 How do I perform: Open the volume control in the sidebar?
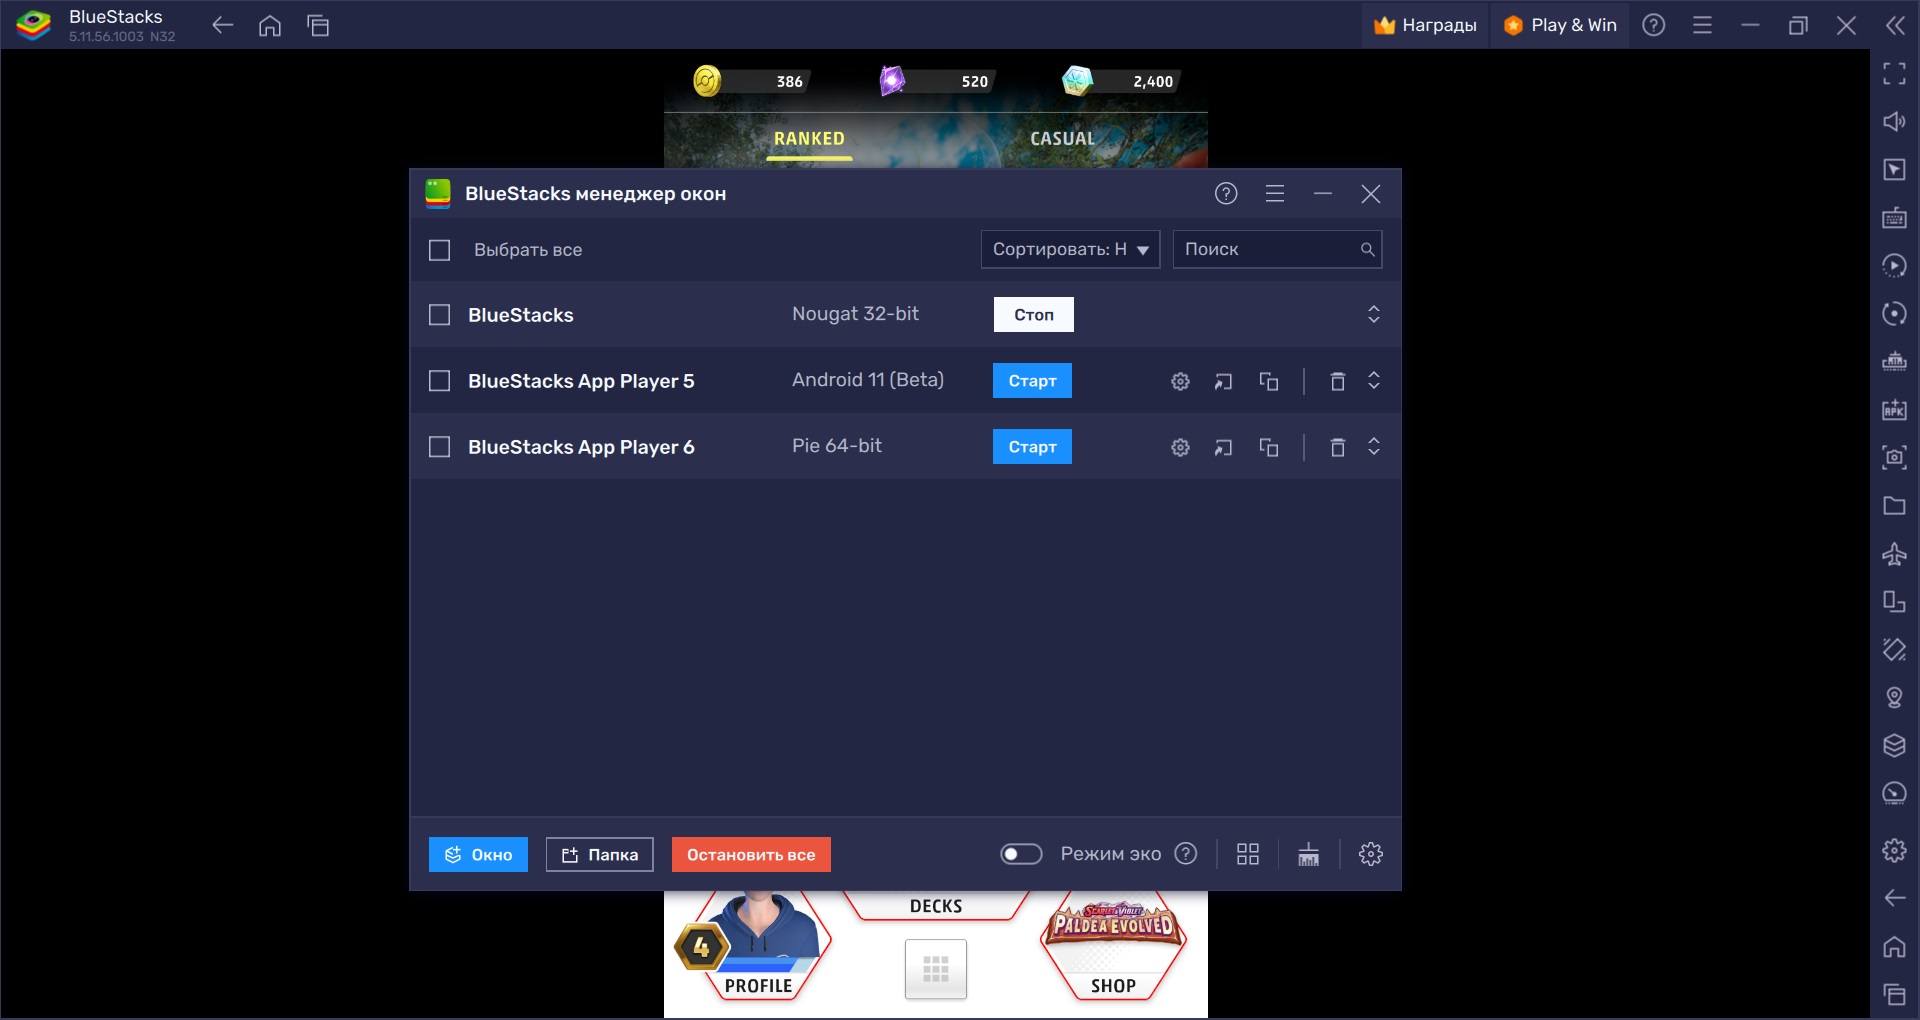point(1894,121)
